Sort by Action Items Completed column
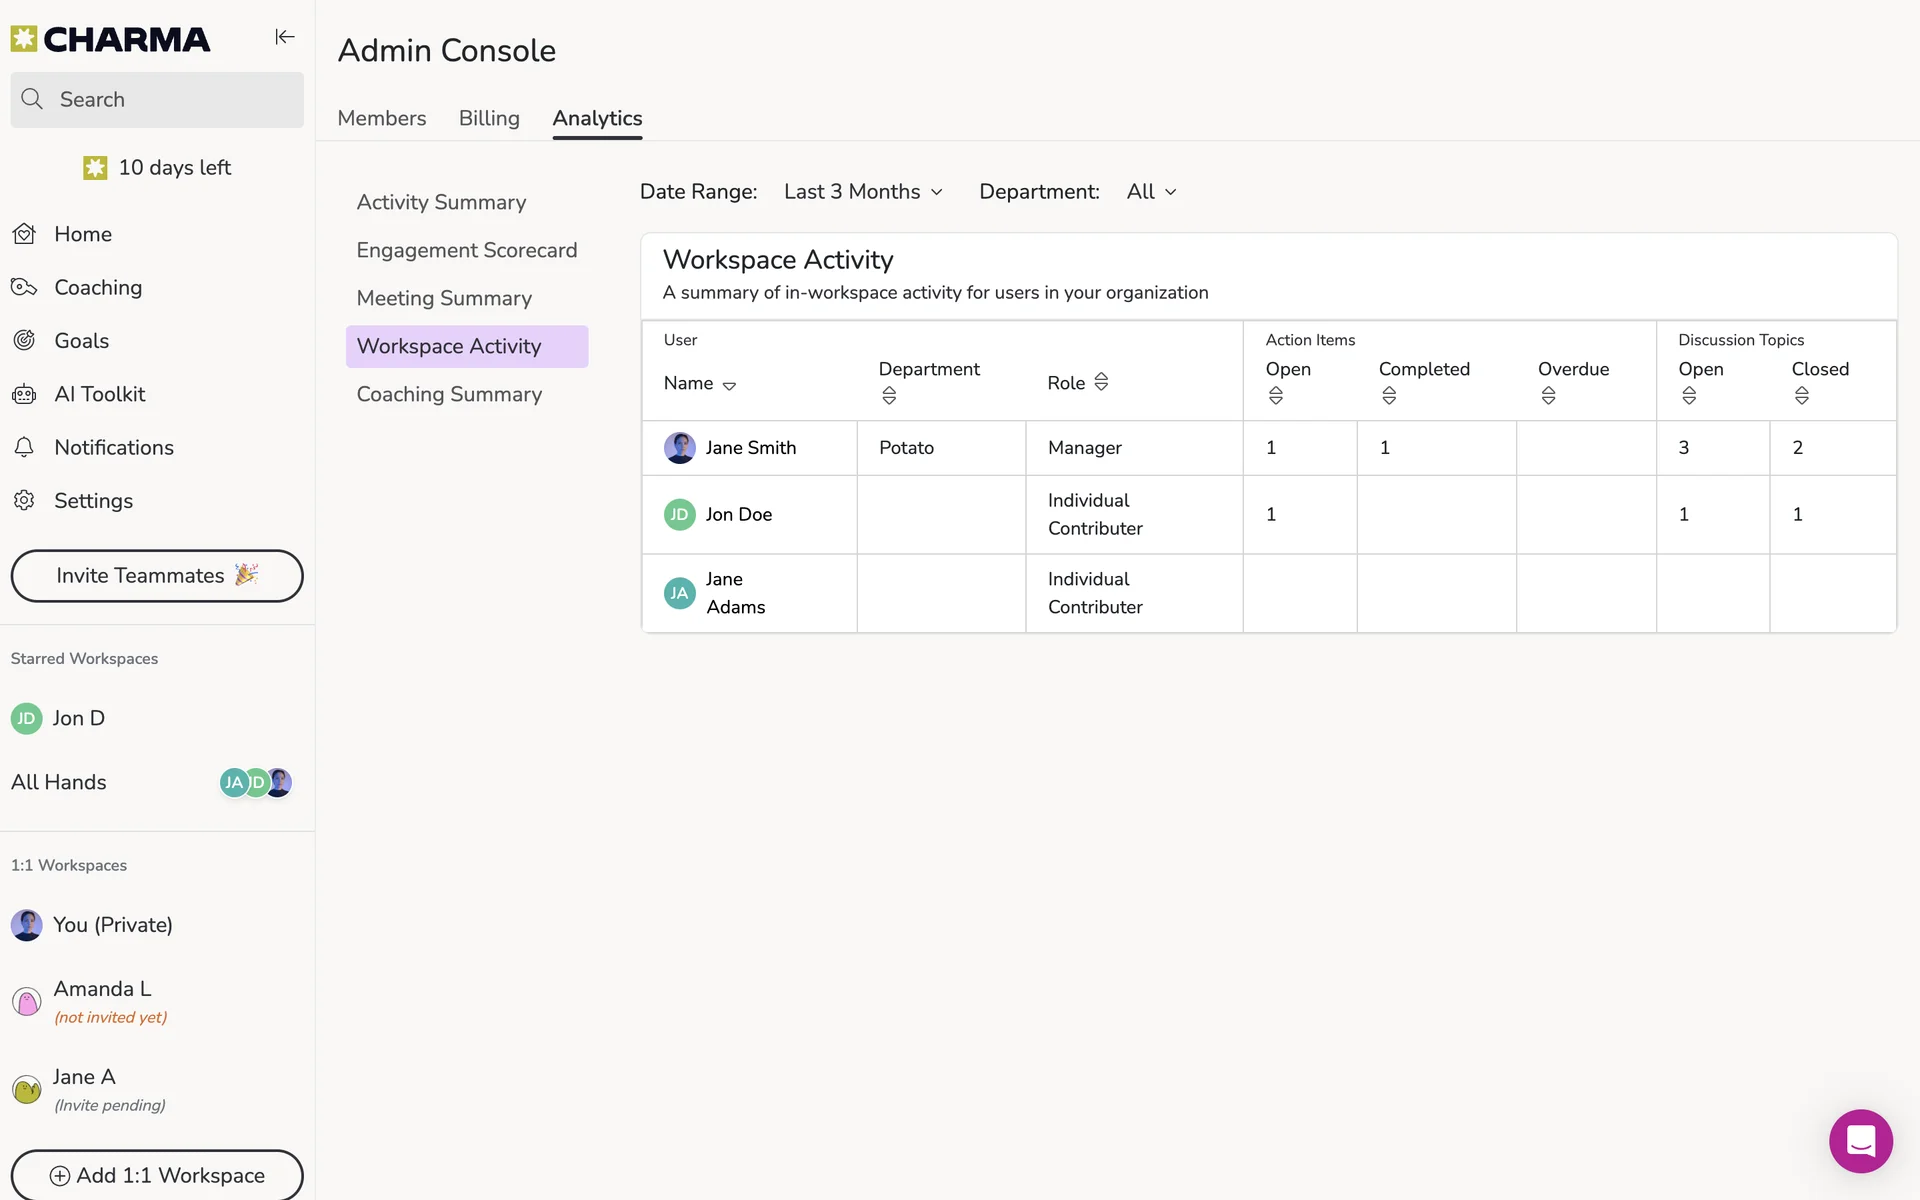 (1389, 396)
